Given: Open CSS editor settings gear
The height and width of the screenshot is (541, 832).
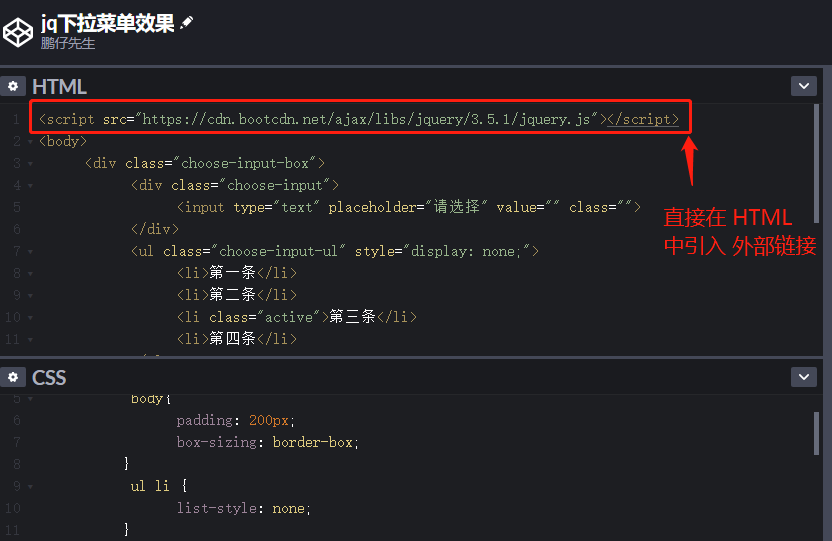Looking at the screenshot, I should (13, 377).
